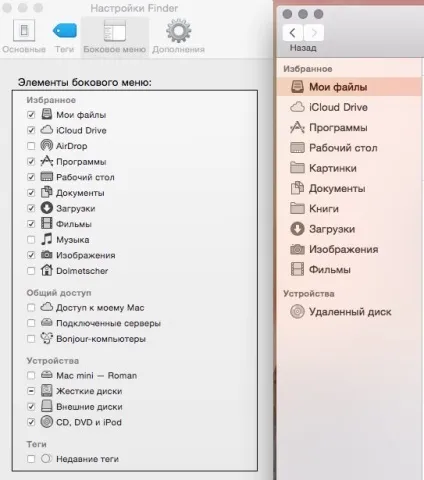This screenshot has height=480, width=424.
Task: Enable the Недавние теги checkbox
Action: [x=31, y=459]
